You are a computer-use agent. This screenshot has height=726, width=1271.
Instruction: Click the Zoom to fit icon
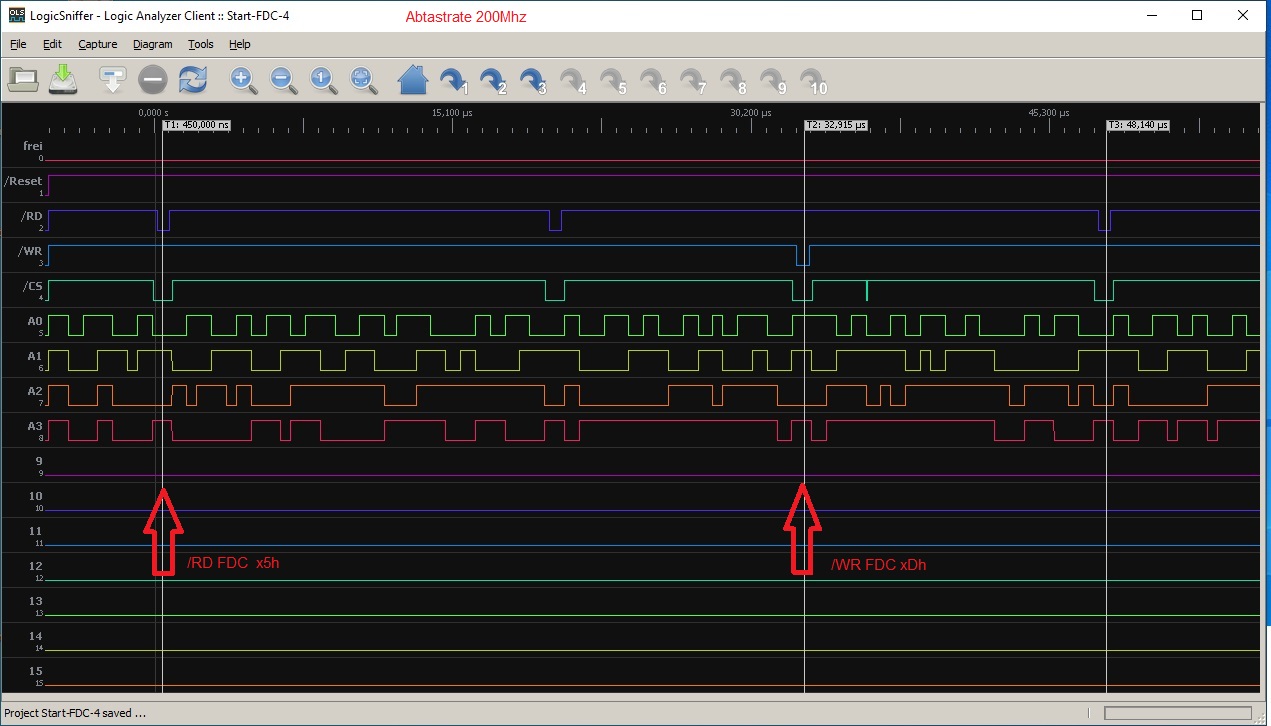363,79
